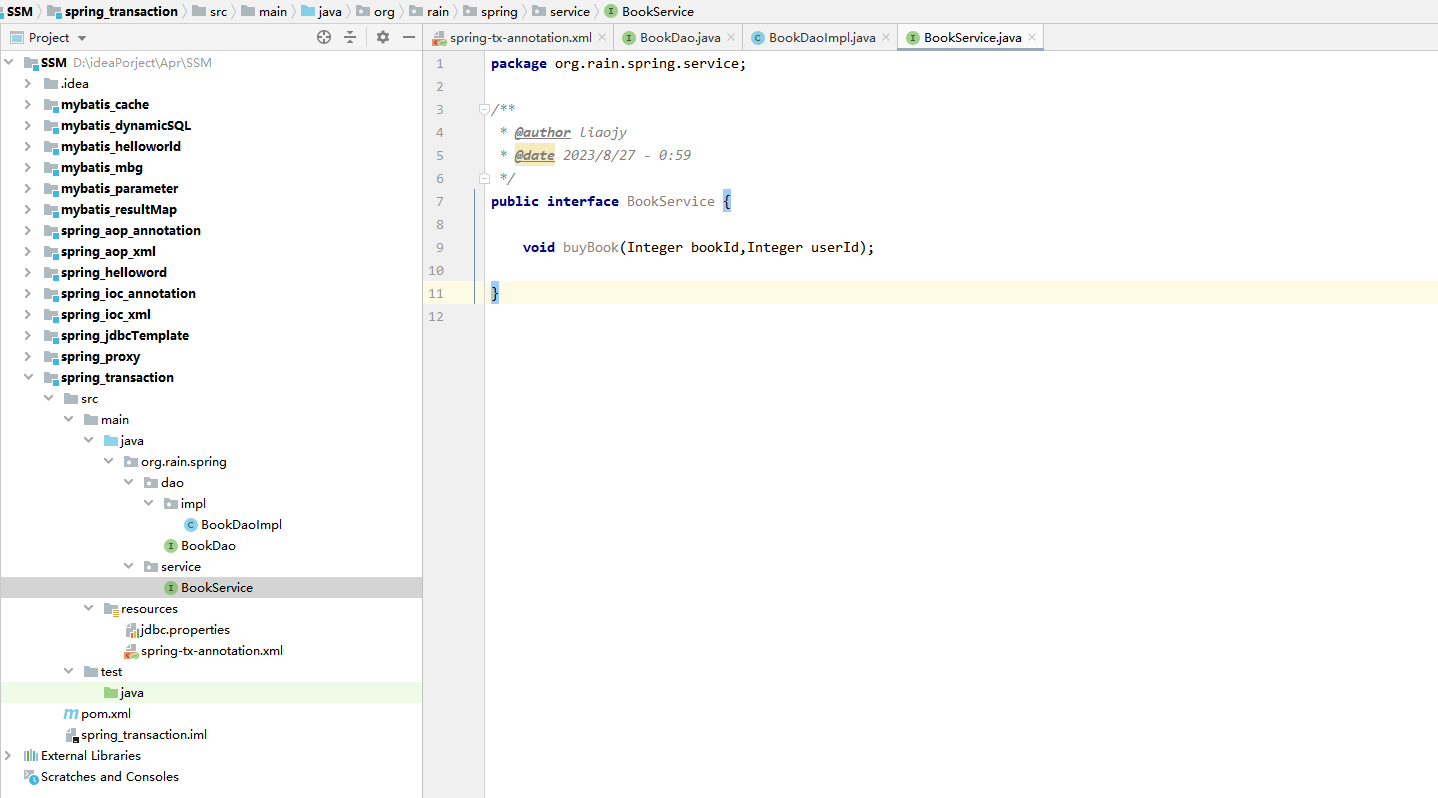Select mybatis_parameter module

coord(119,189)
